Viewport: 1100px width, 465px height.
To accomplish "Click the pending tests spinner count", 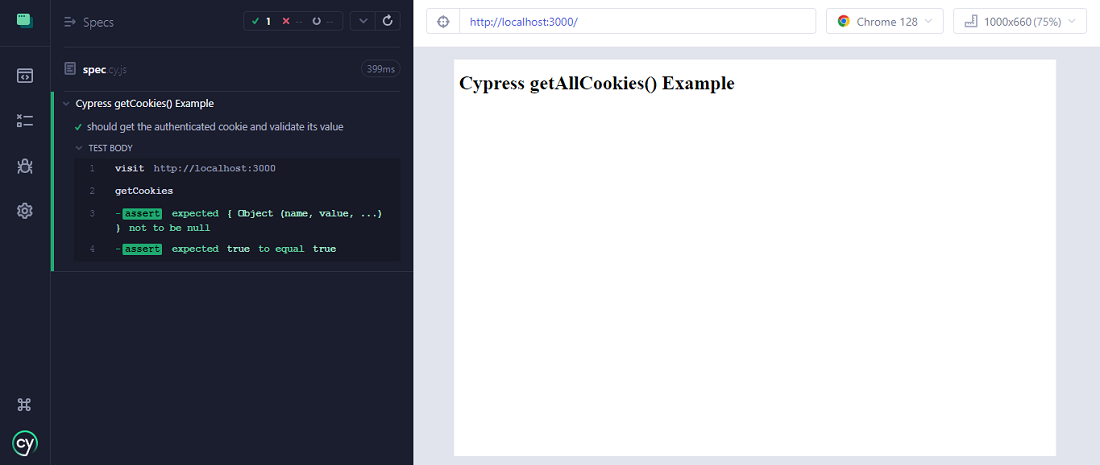I will click(x=323, y=21).
